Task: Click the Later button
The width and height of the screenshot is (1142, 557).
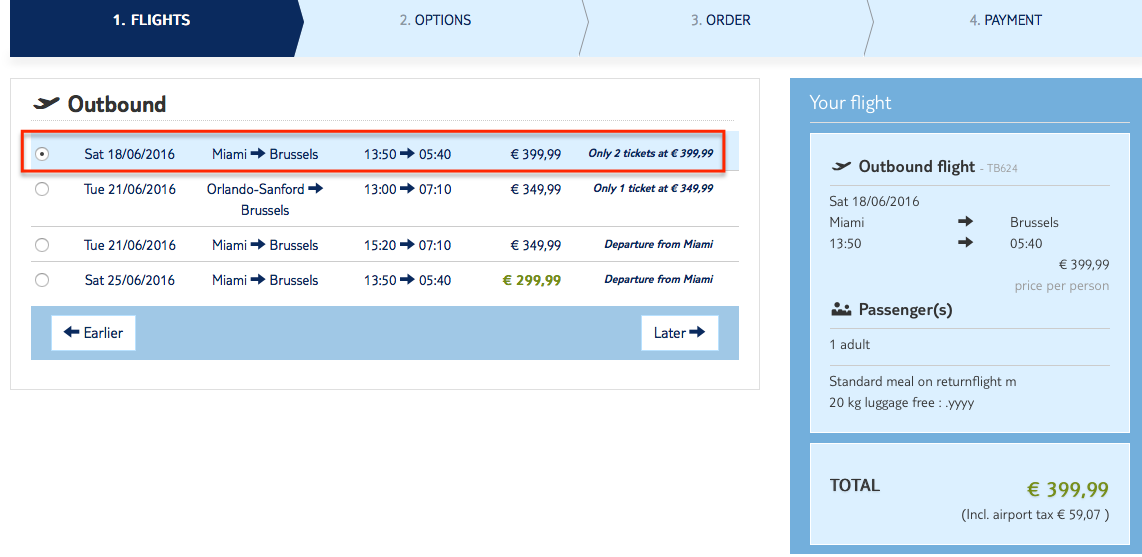Action: coord(680,333)
